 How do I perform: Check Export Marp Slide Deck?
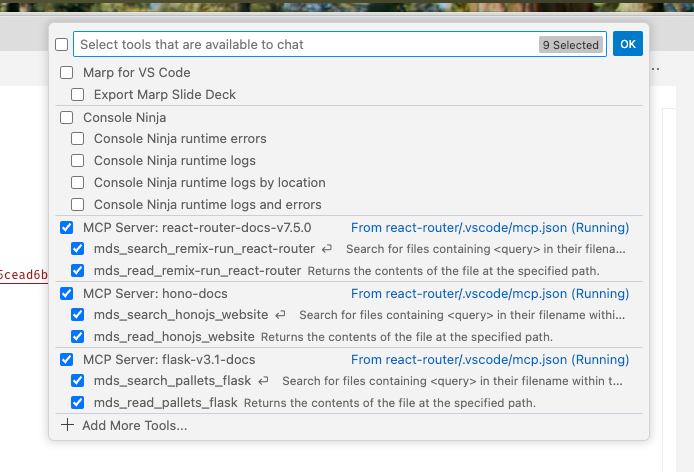tap(78, 95)
